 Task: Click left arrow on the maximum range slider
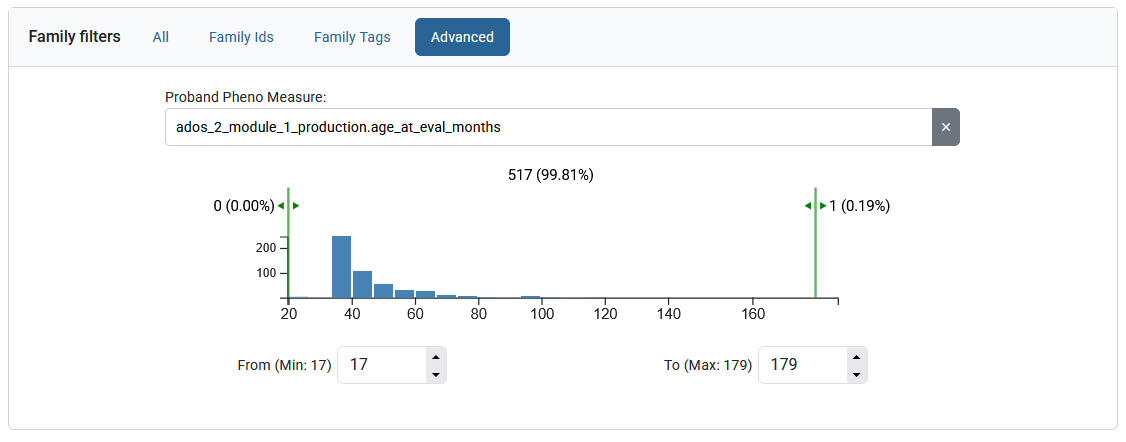808,206
